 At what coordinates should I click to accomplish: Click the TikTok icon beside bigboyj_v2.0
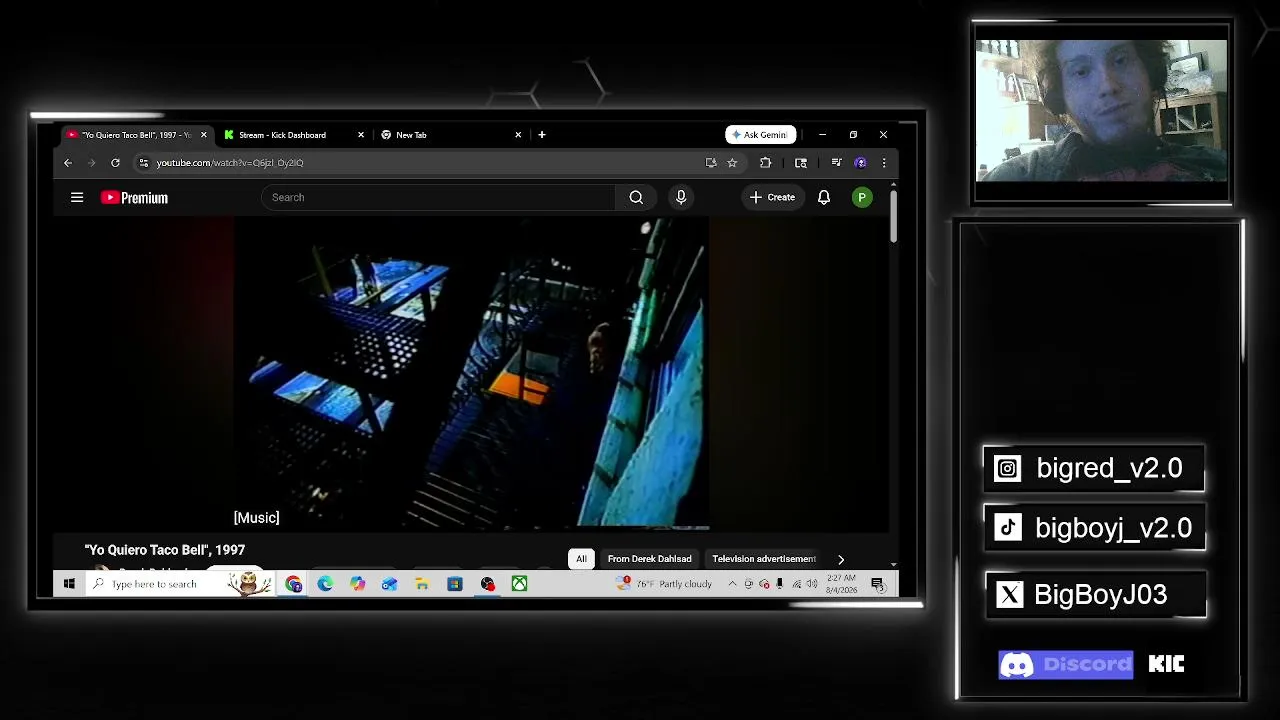point(1008,528)
